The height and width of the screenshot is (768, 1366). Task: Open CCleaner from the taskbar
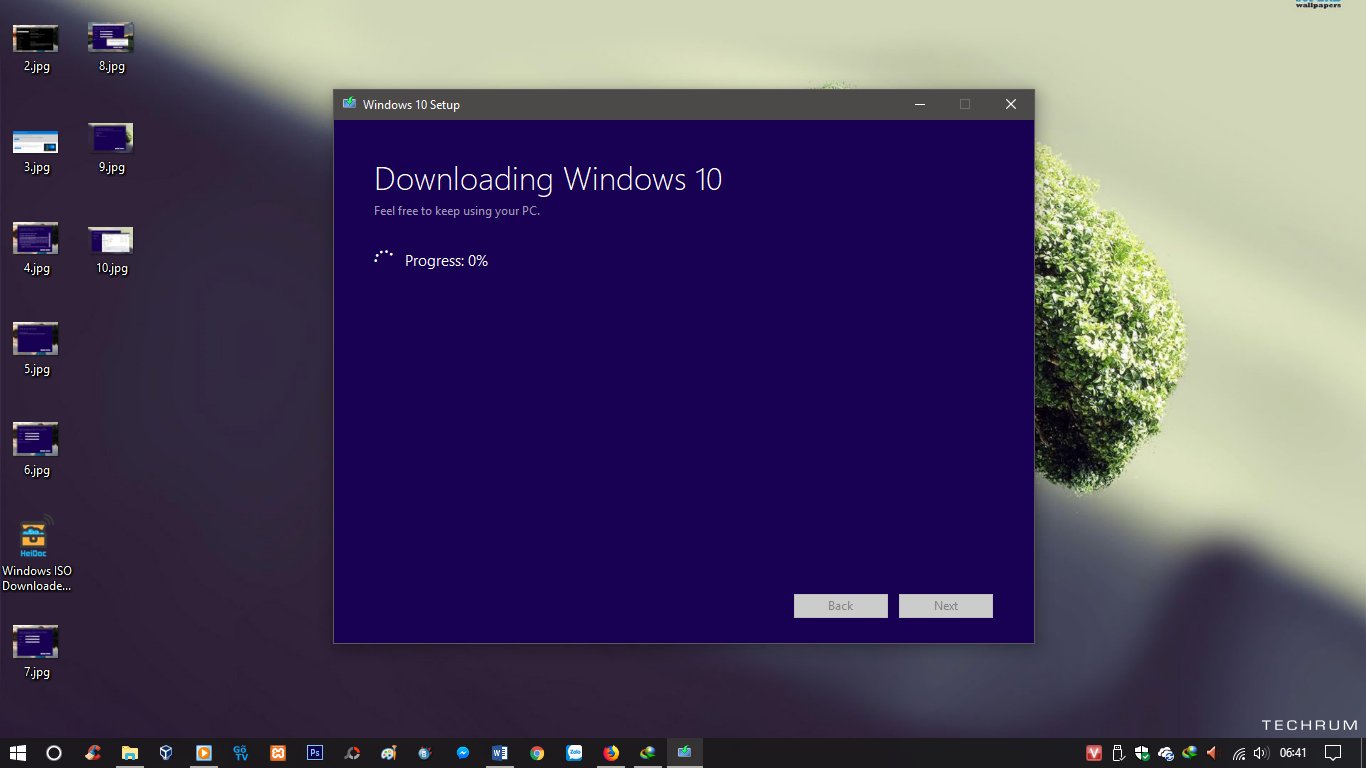(x=92, y=753)
